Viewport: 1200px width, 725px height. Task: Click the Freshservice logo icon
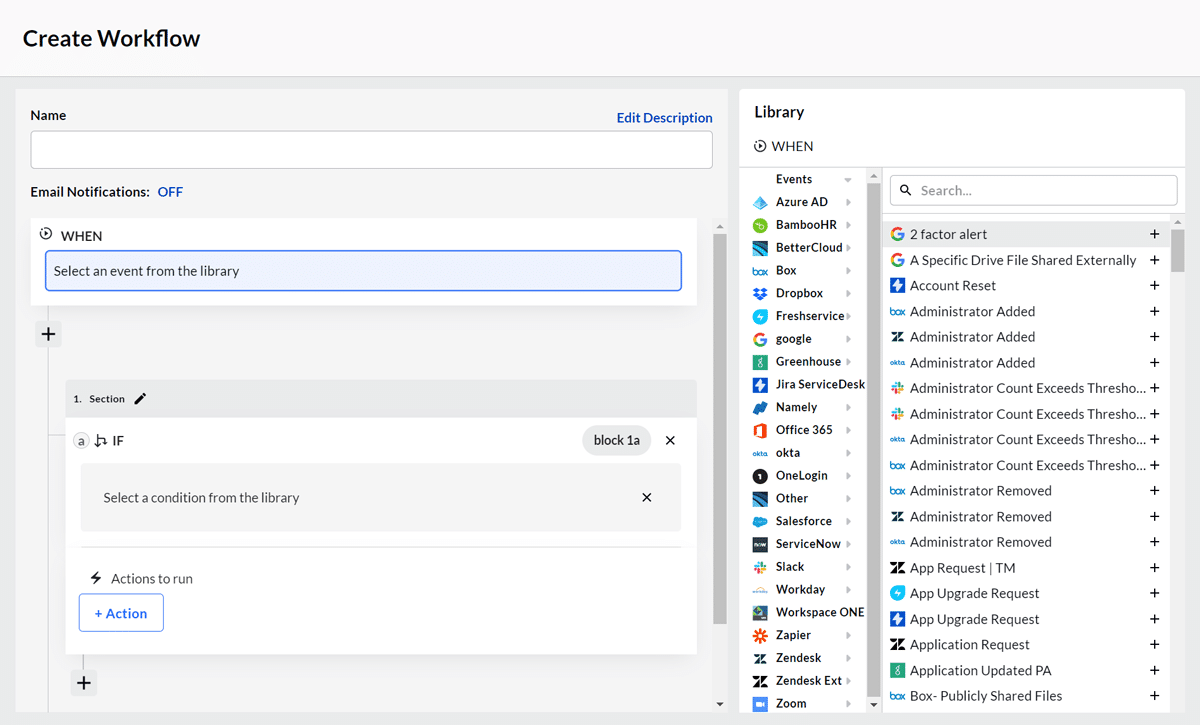tap(760, 316)
